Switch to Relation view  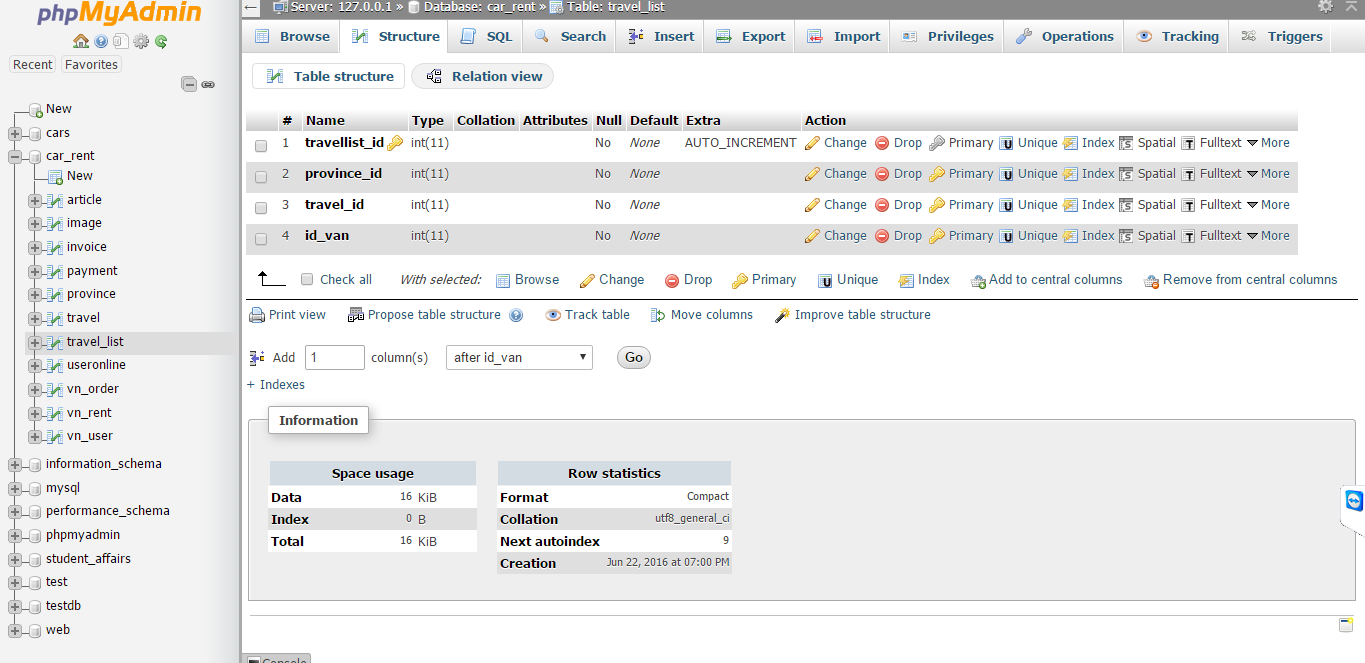point(483,77)
